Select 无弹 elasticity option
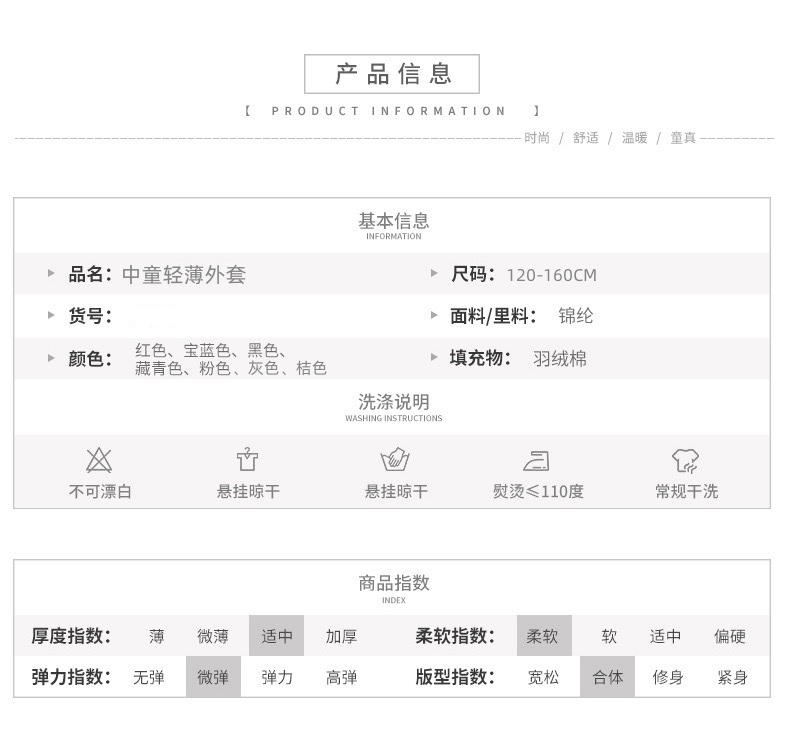The width and height of the screenshot is (790, 729). [149, 677]
